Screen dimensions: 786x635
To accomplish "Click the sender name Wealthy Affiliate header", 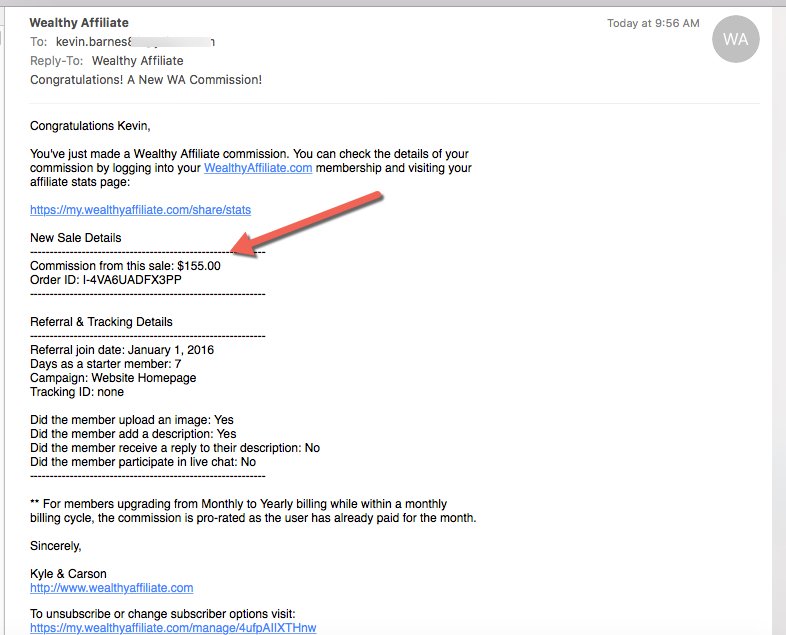I will click(x=79, y=23).
